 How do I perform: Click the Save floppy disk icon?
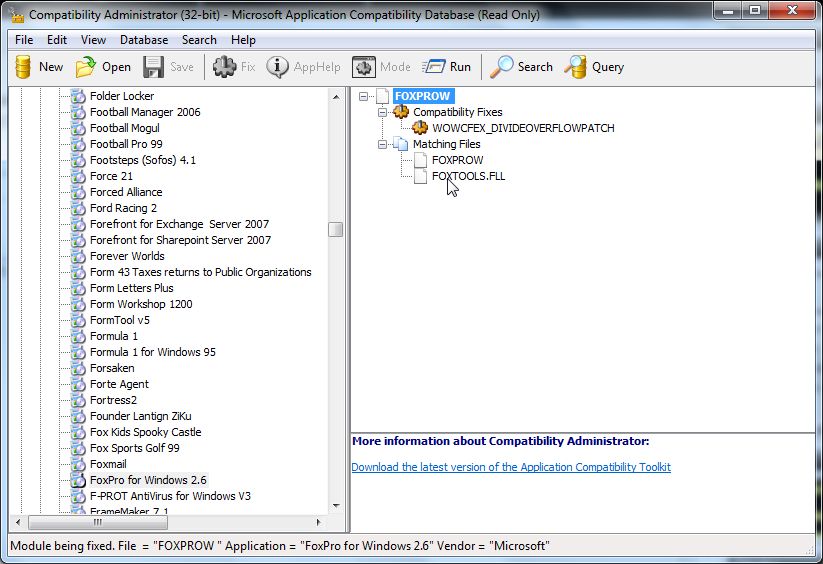click(x=153, y=67)
